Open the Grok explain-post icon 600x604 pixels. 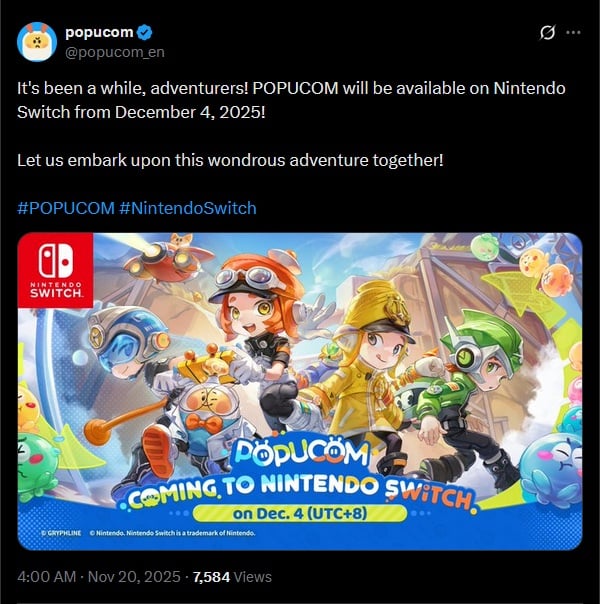547,33
